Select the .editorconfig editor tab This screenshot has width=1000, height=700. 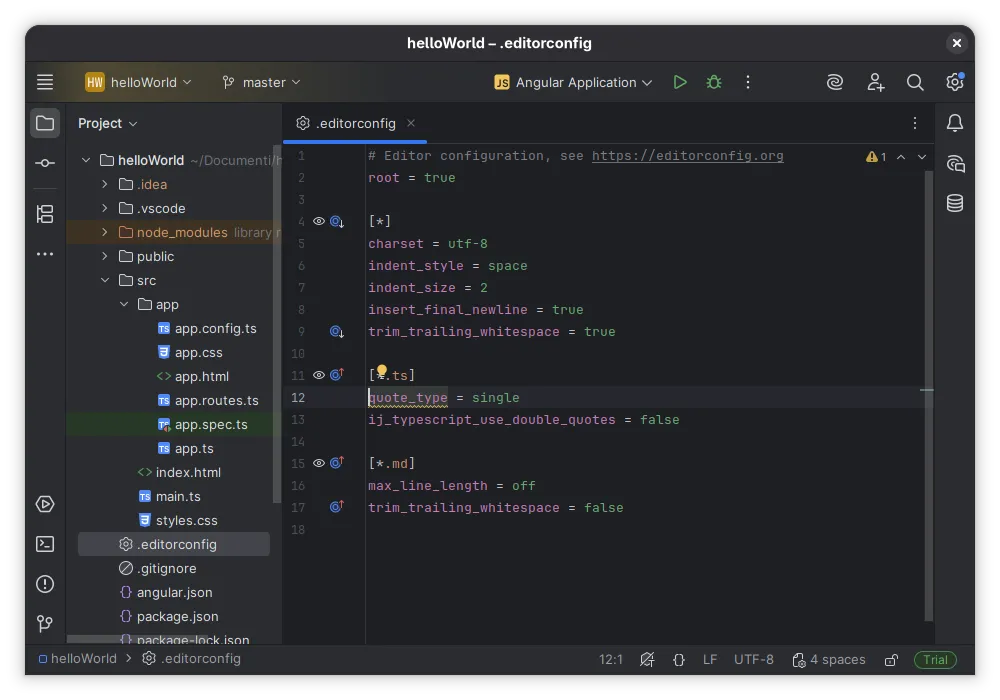[x=355, y=123]
